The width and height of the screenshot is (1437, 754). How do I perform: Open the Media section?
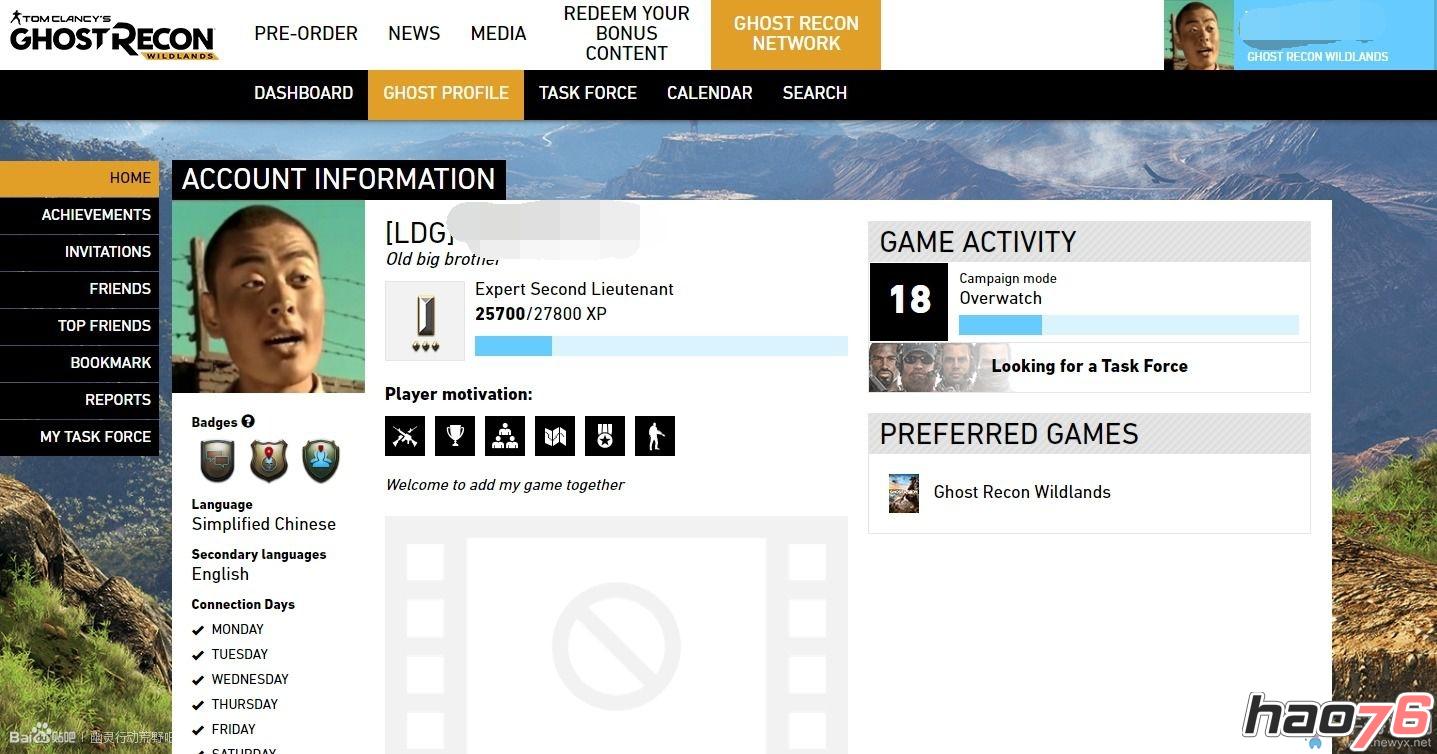(x=498, y=34)
